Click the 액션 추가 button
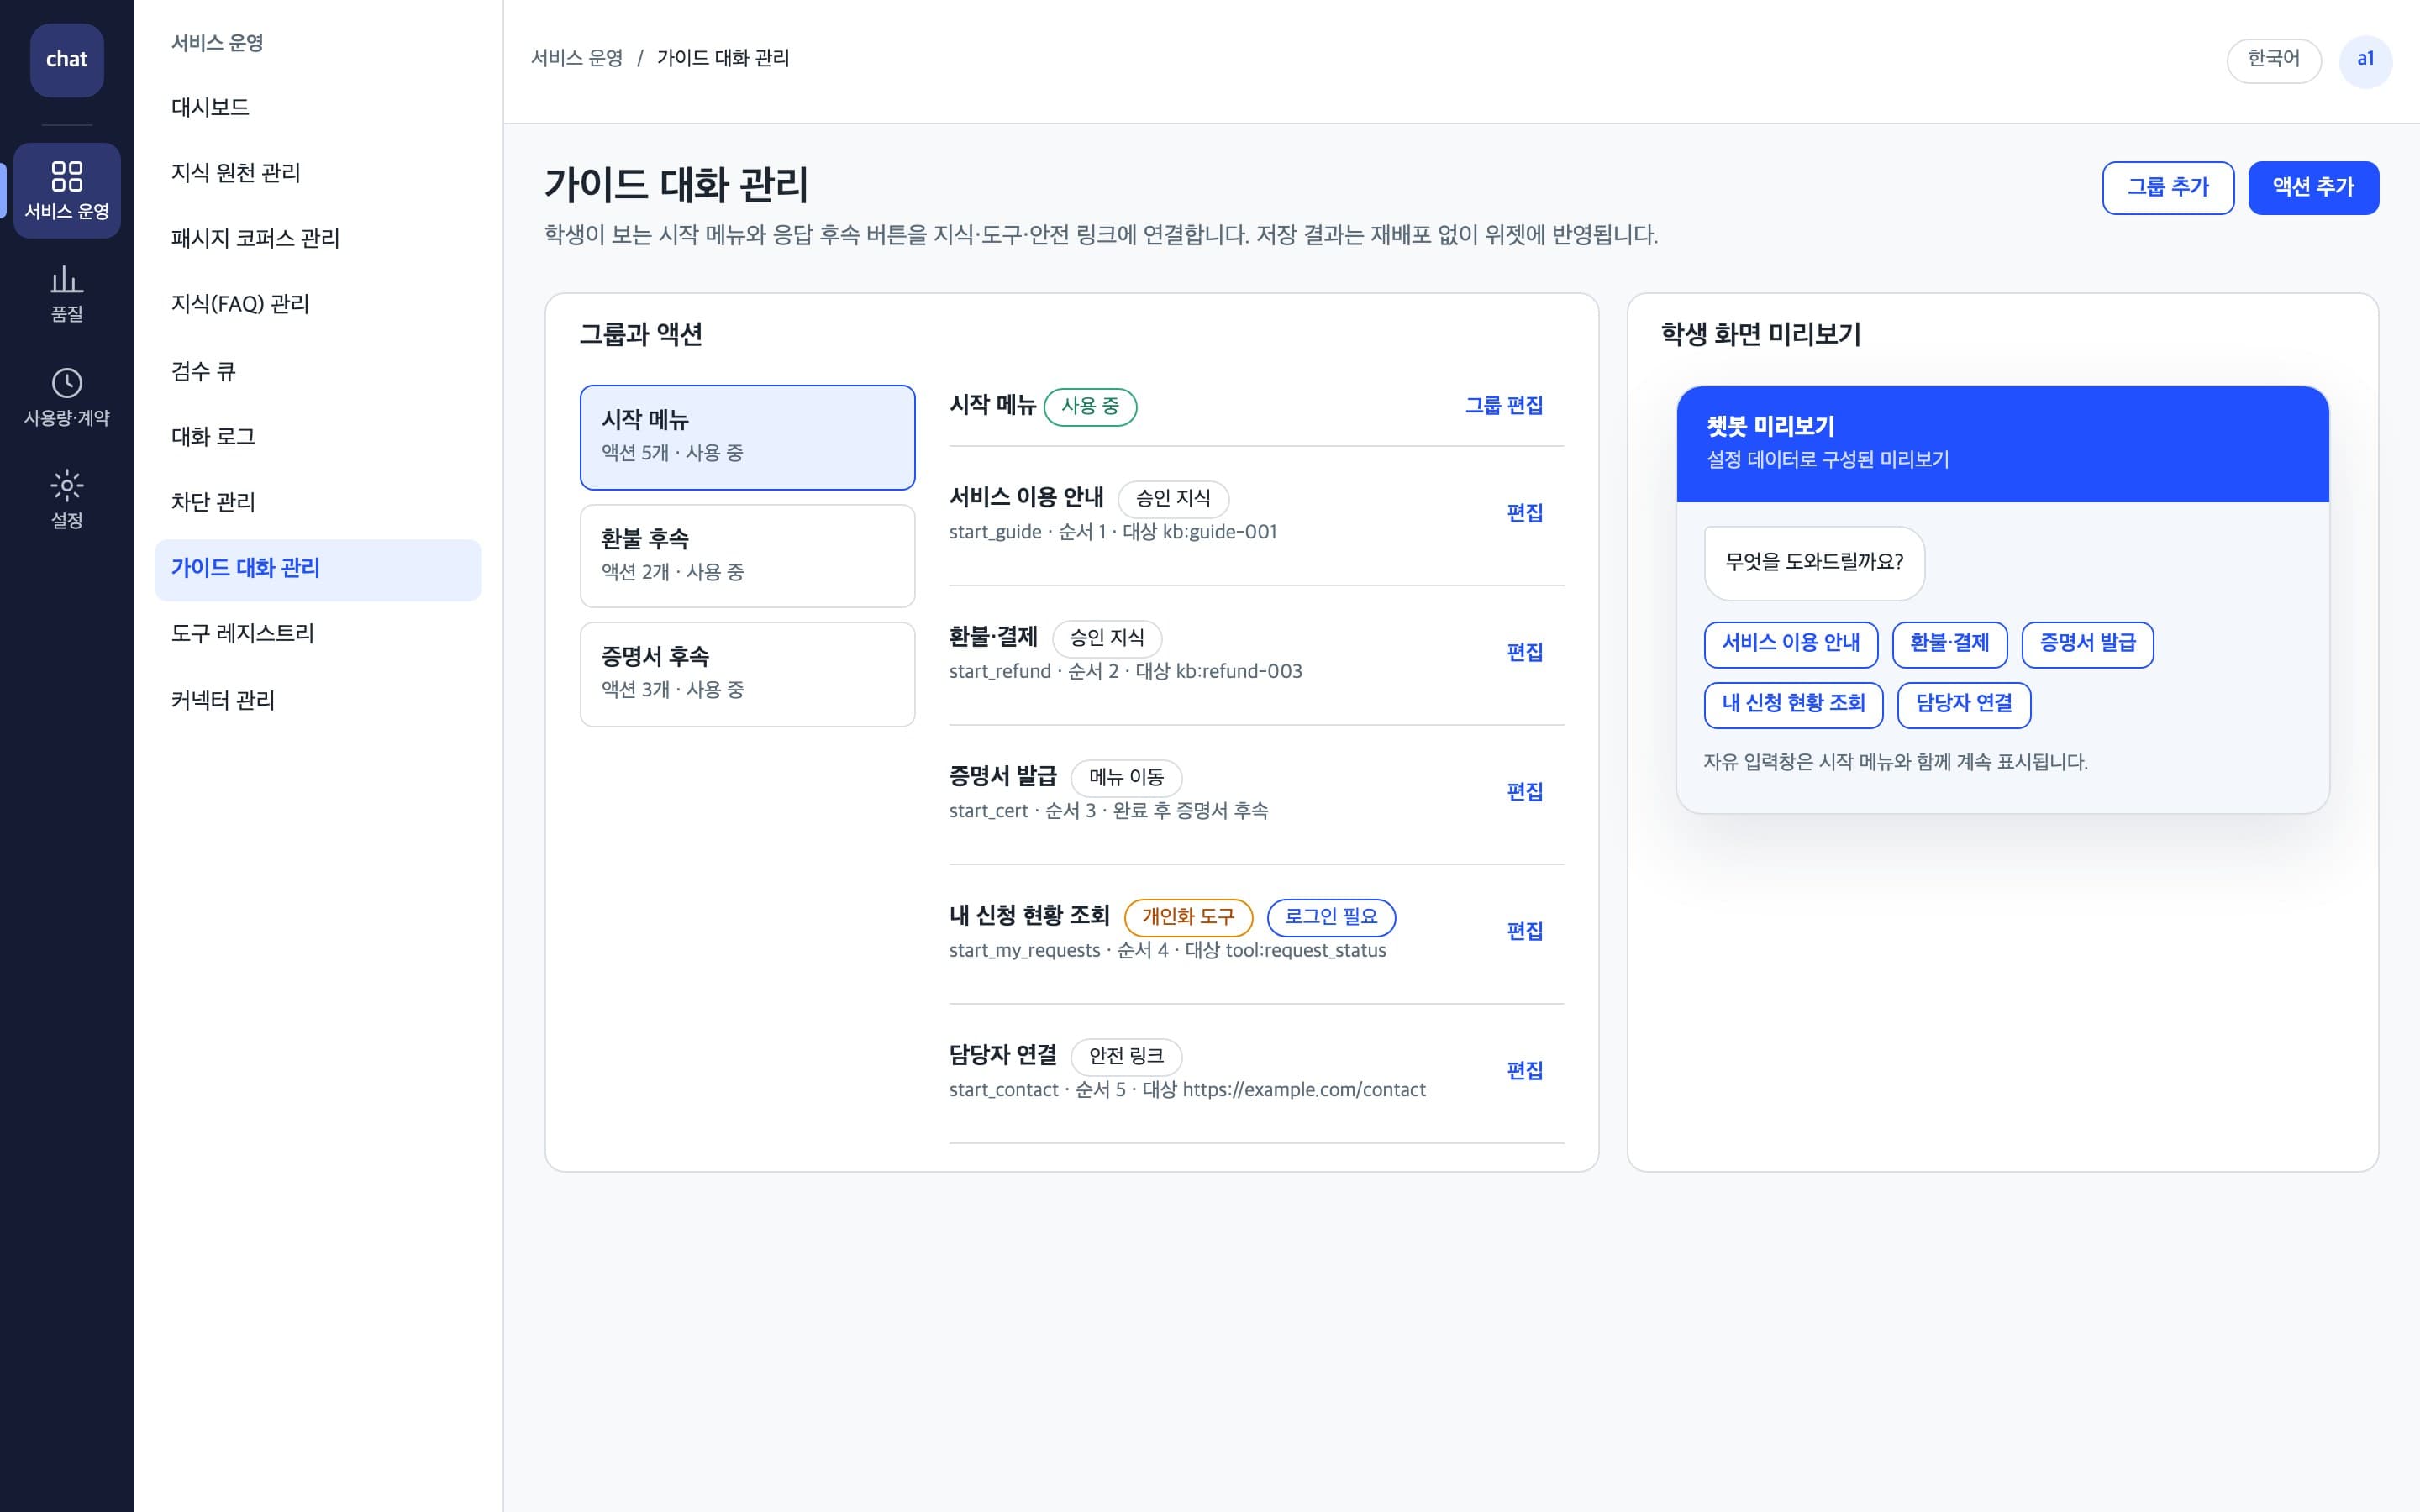This screenshot has width=2420, height=1512. pos(2313,188)
